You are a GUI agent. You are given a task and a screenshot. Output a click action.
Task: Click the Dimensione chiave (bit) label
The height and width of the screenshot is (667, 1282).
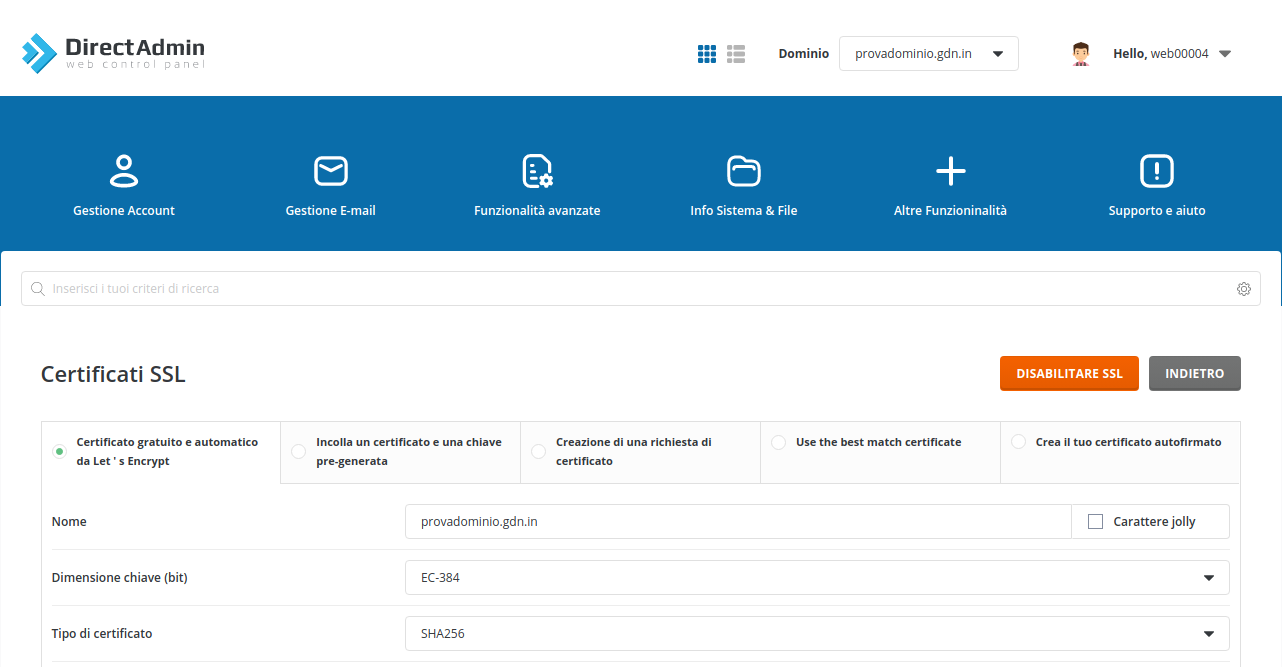tap(120, 578)
